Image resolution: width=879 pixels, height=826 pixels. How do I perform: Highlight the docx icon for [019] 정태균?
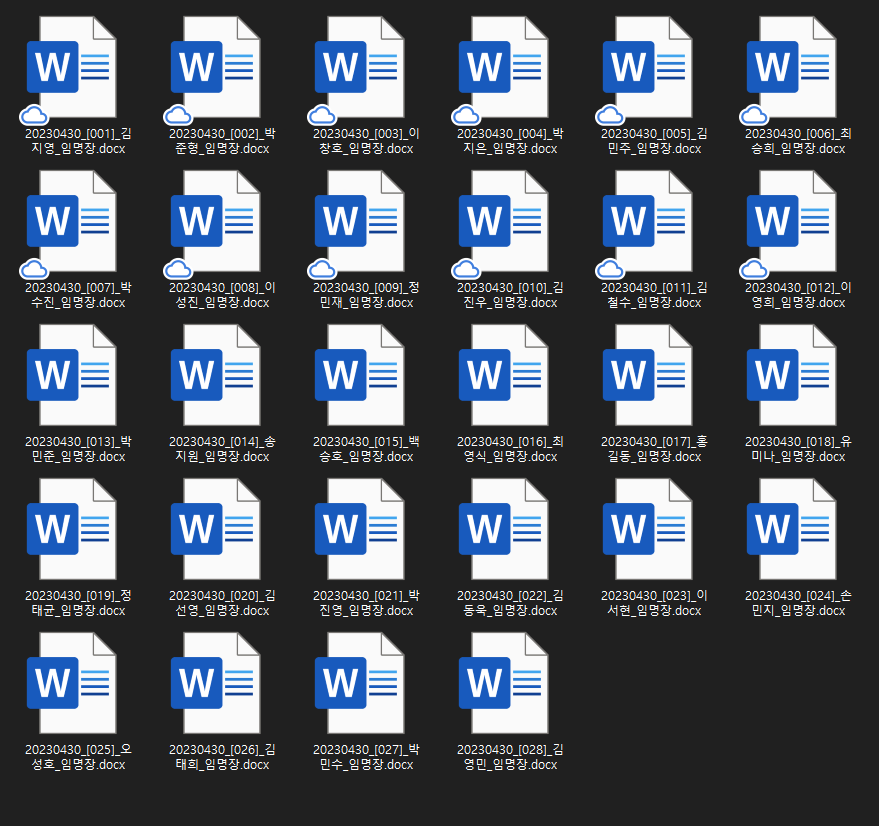(72, 529)
